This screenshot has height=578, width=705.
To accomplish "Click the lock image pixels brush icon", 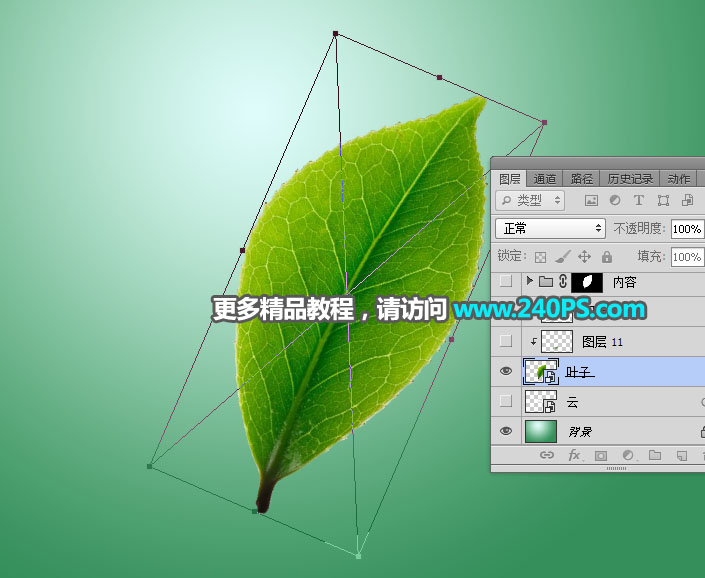I will pos(563,257).
